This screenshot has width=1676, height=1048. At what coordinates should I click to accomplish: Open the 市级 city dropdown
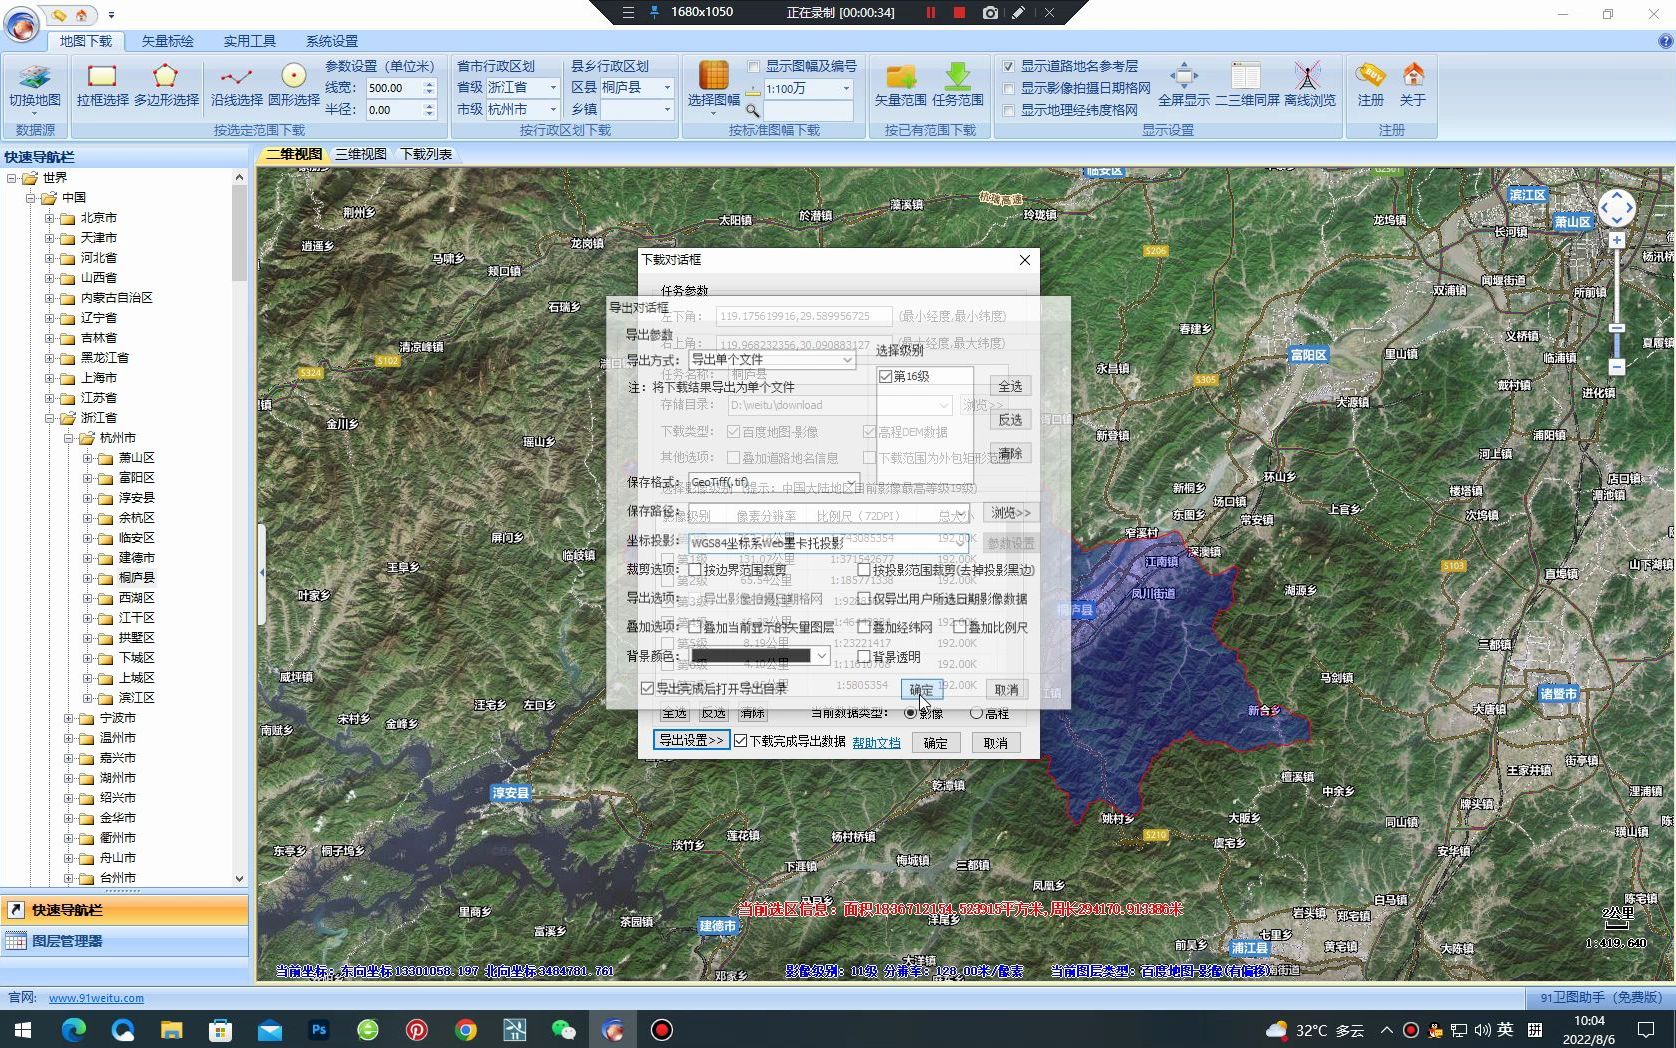552,110
